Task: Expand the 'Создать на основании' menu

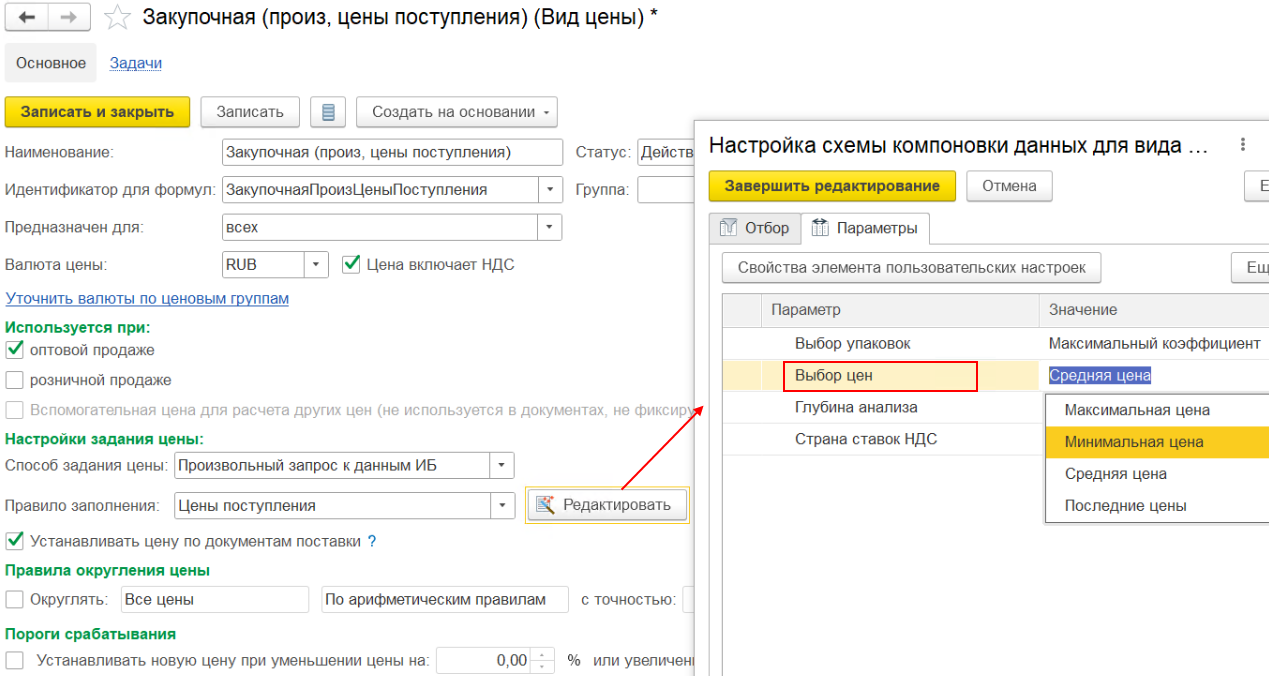Action: [456, 112]
